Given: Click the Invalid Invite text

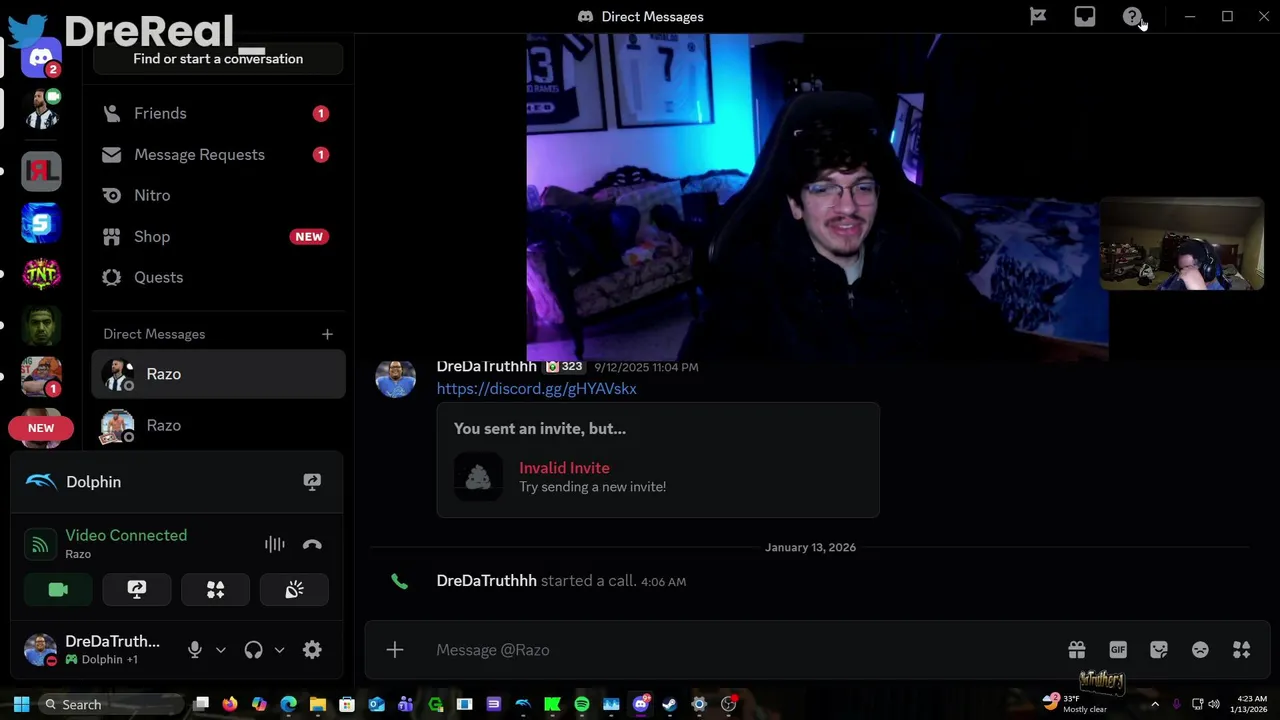Looking at the screenshot, I should [564, 468].
